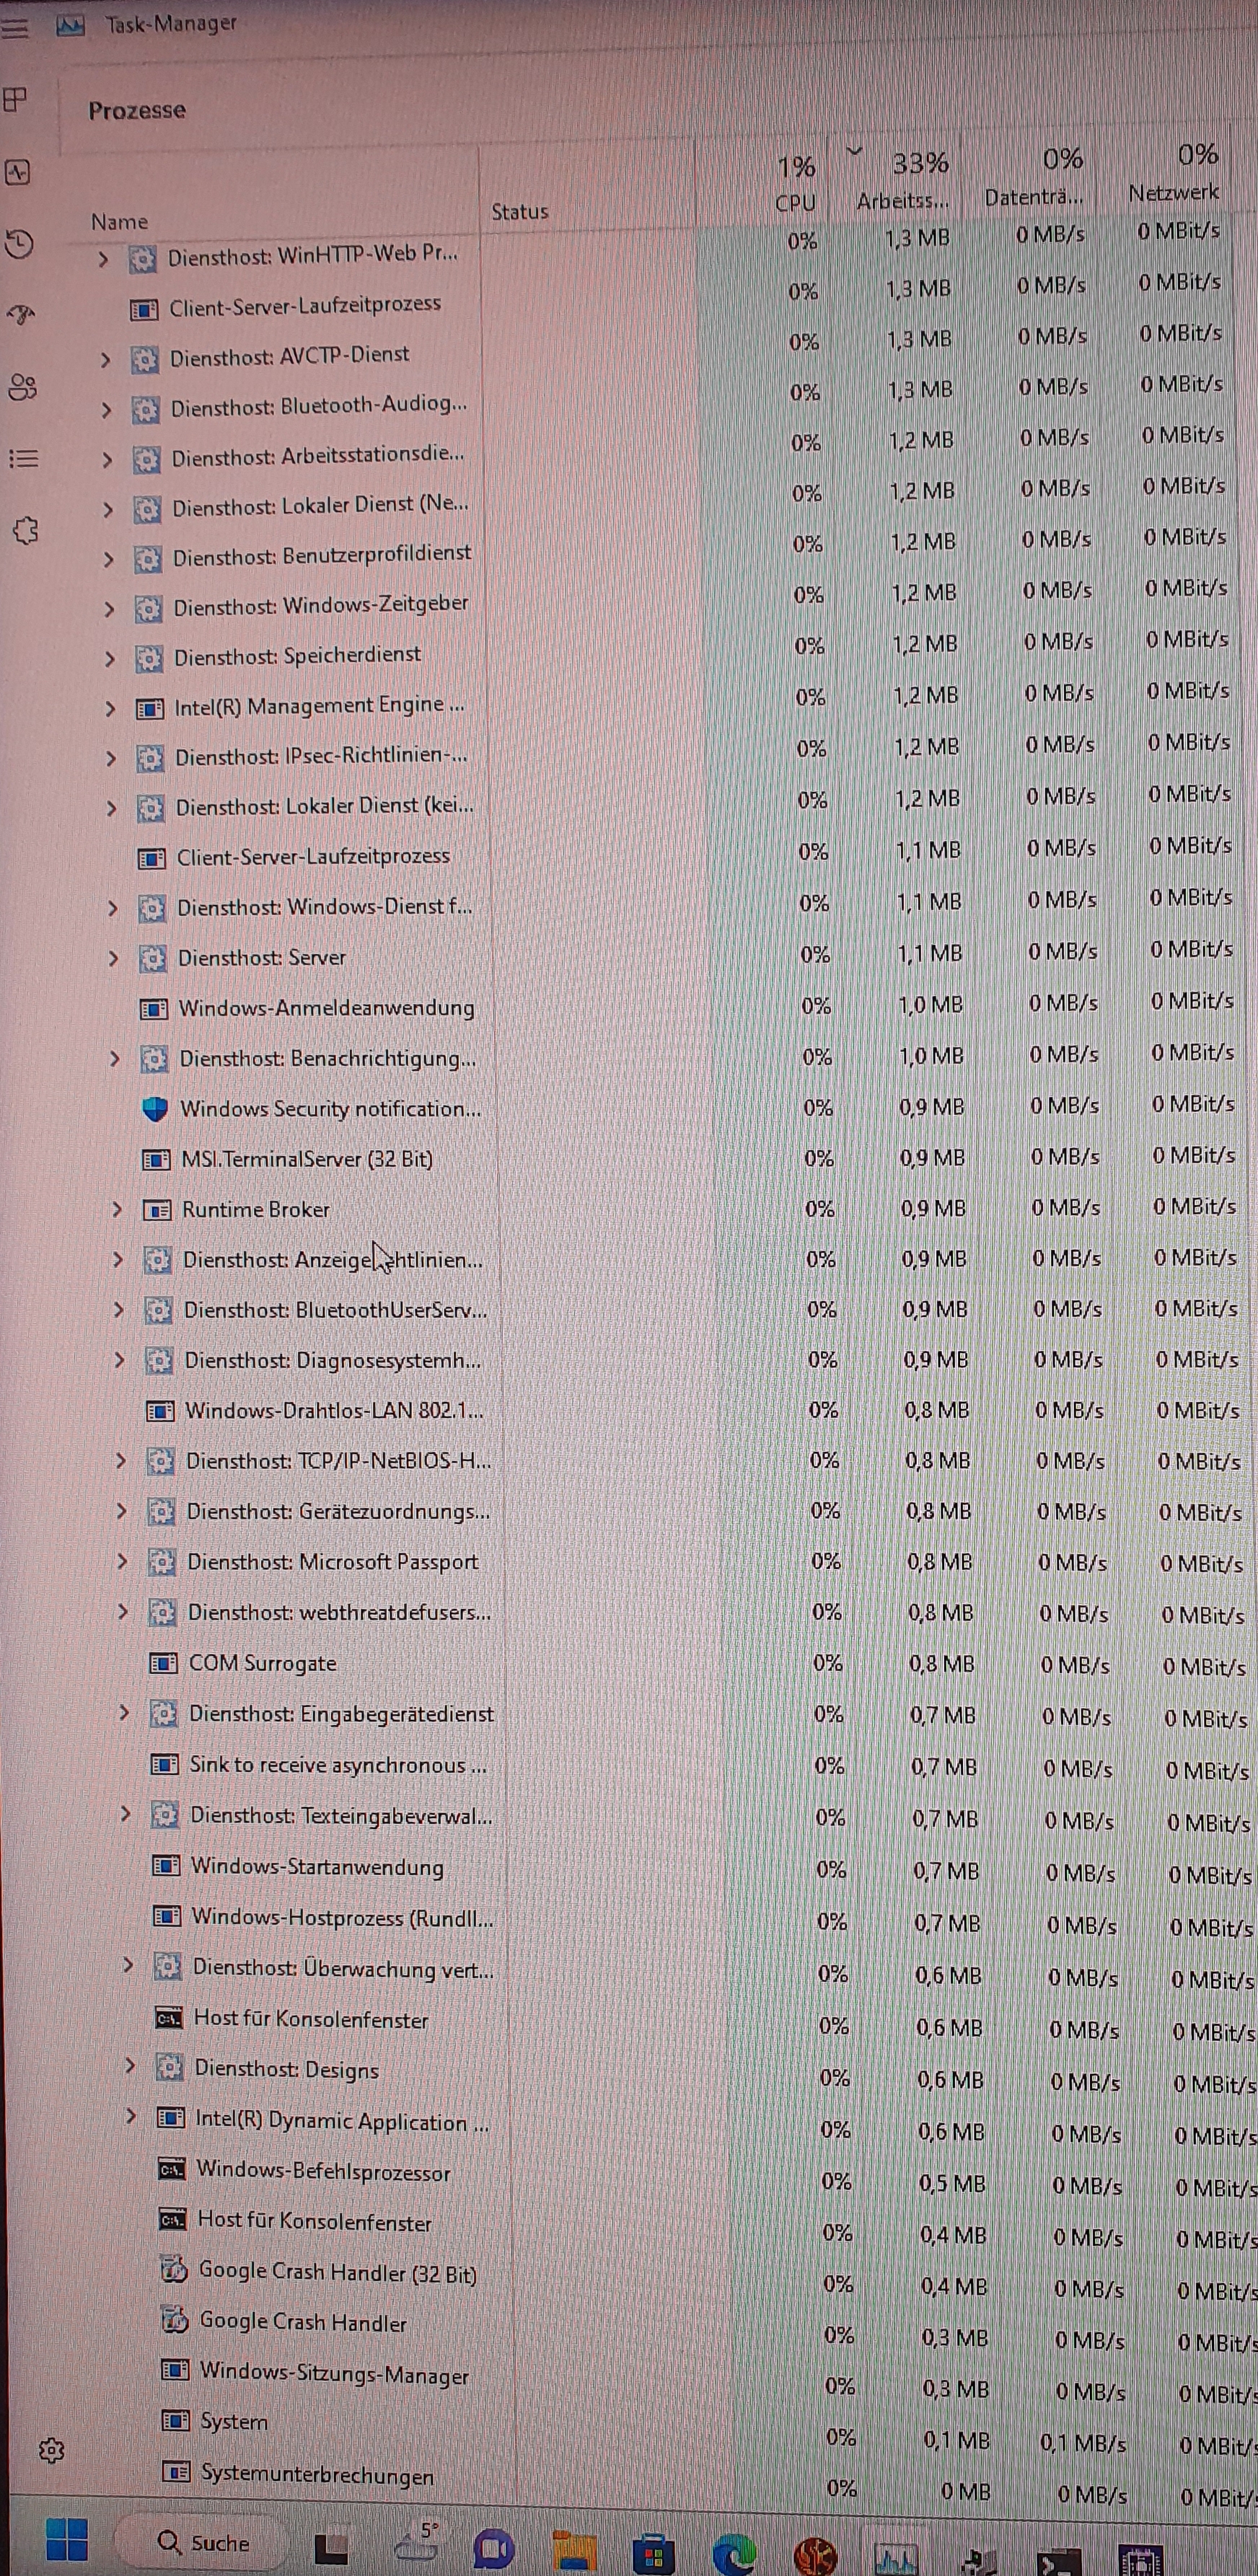Expand Diensthost: Benutzerprofildienst row

coord(108,560)
